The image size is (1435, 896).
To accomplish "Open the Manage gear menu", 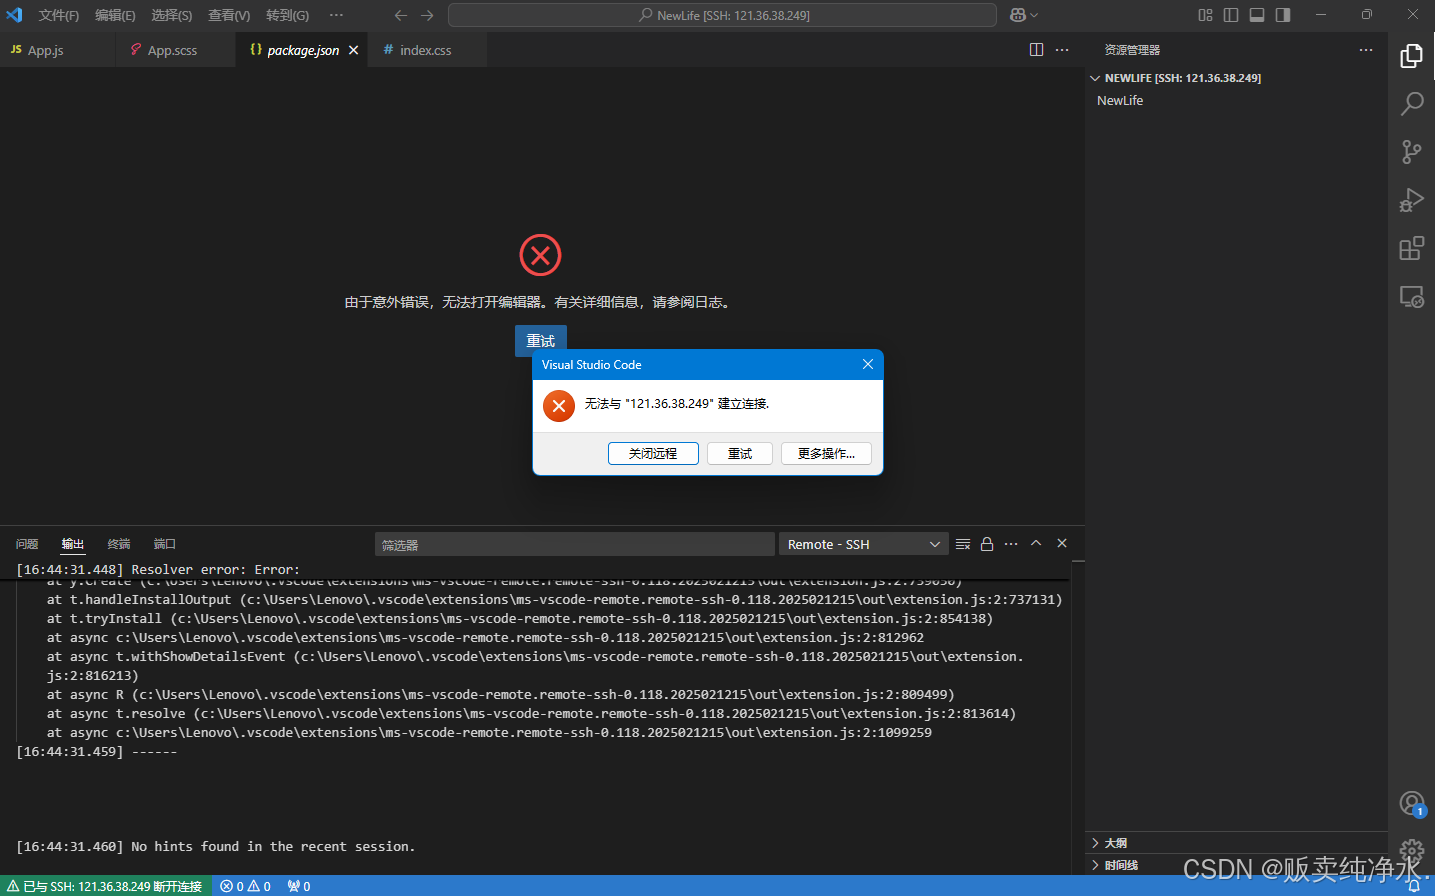I will click(x=1411, y=851).
